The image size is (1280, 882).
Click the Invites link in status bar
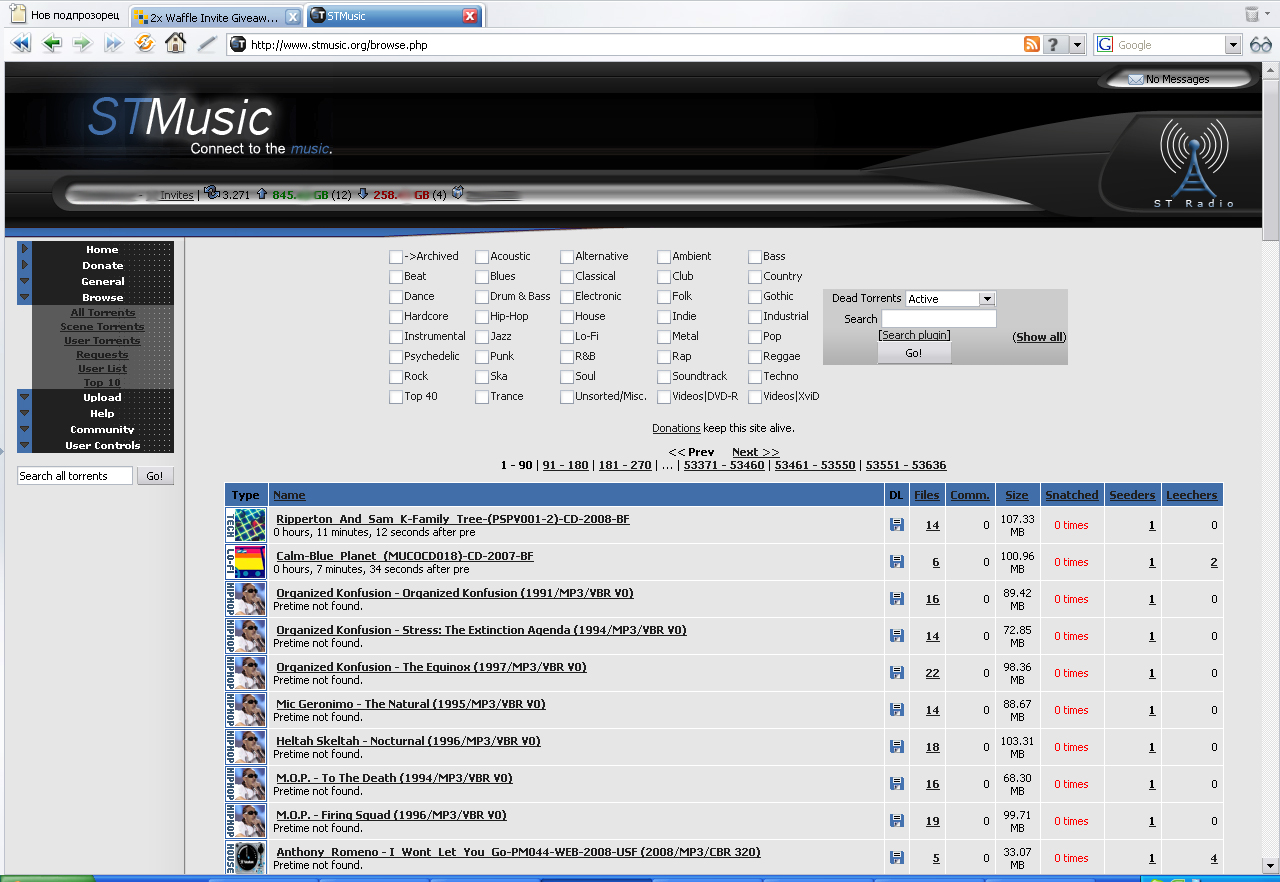click(177, 195)
